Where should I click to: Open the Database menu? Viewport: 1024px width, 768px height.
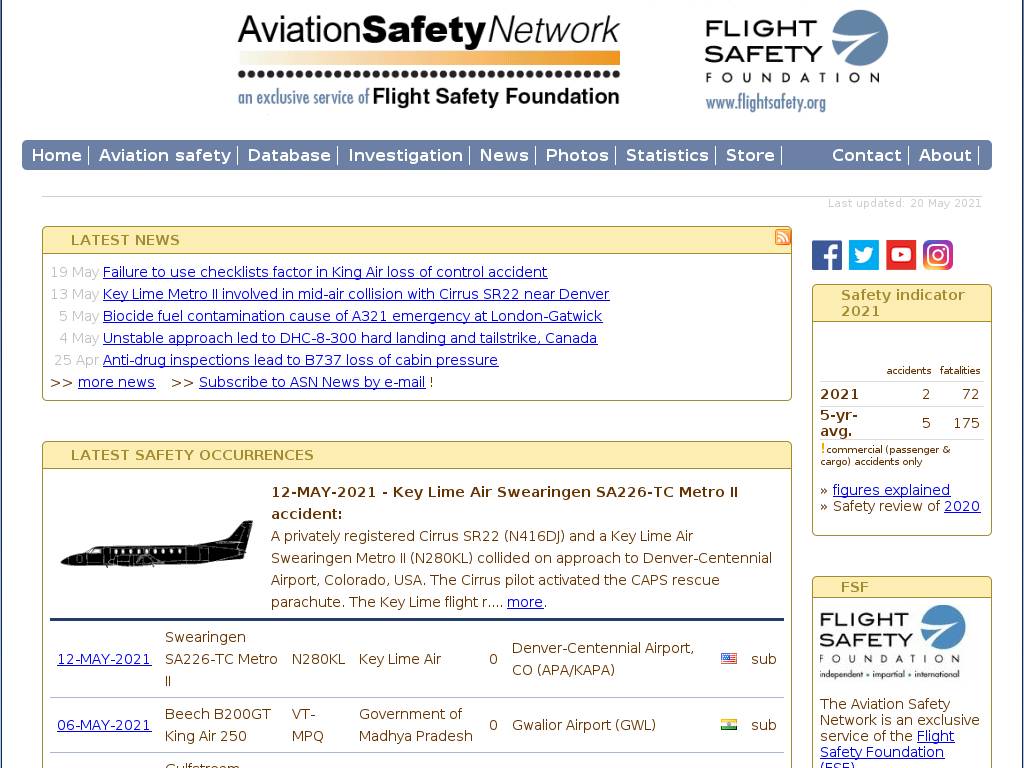coord(289,155)
